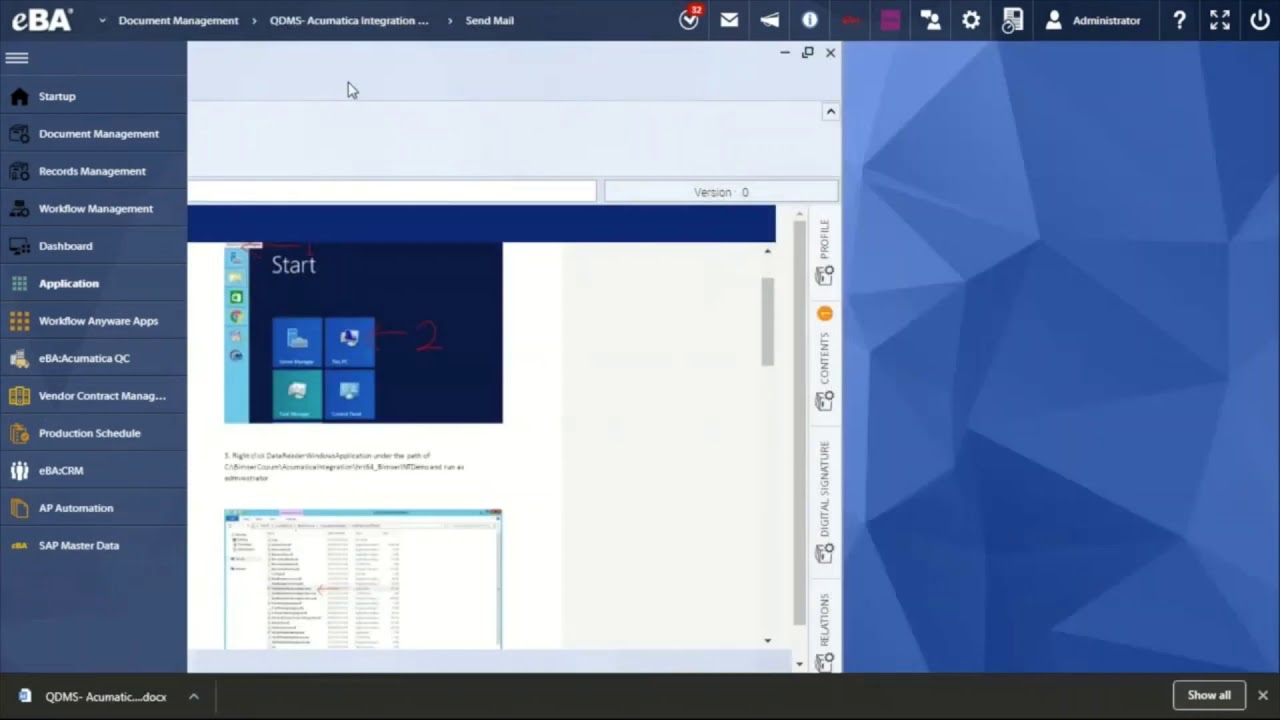Click document preview scroll up arrow

(x=767, y=251)
